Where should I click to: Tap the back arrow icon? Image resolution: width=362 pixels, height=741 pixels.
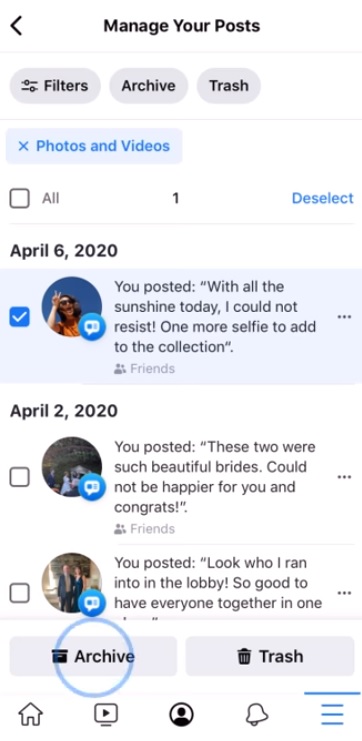pyautogui.click(x=16, y=26)
